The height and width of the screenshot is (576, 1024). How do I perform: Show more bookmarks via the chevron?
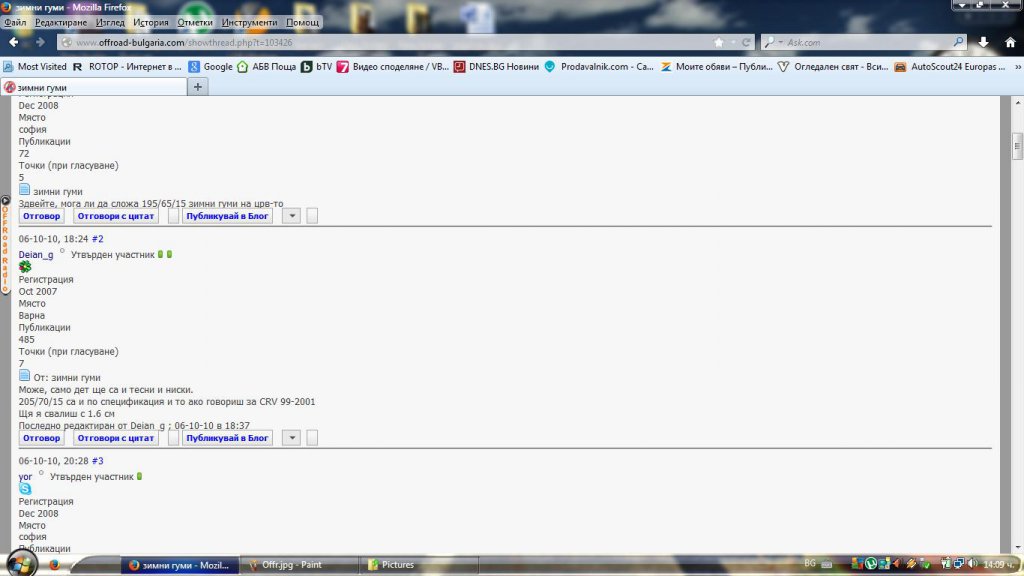tap(1017, 67)
